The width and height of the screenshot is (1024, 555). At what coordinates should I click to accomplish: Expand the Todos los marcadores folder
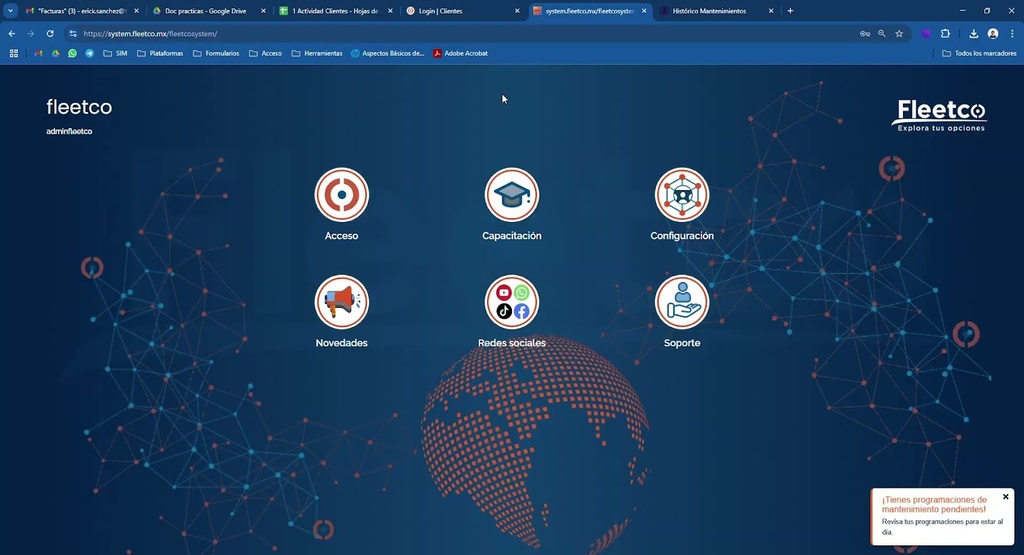(x=979, y=53)
